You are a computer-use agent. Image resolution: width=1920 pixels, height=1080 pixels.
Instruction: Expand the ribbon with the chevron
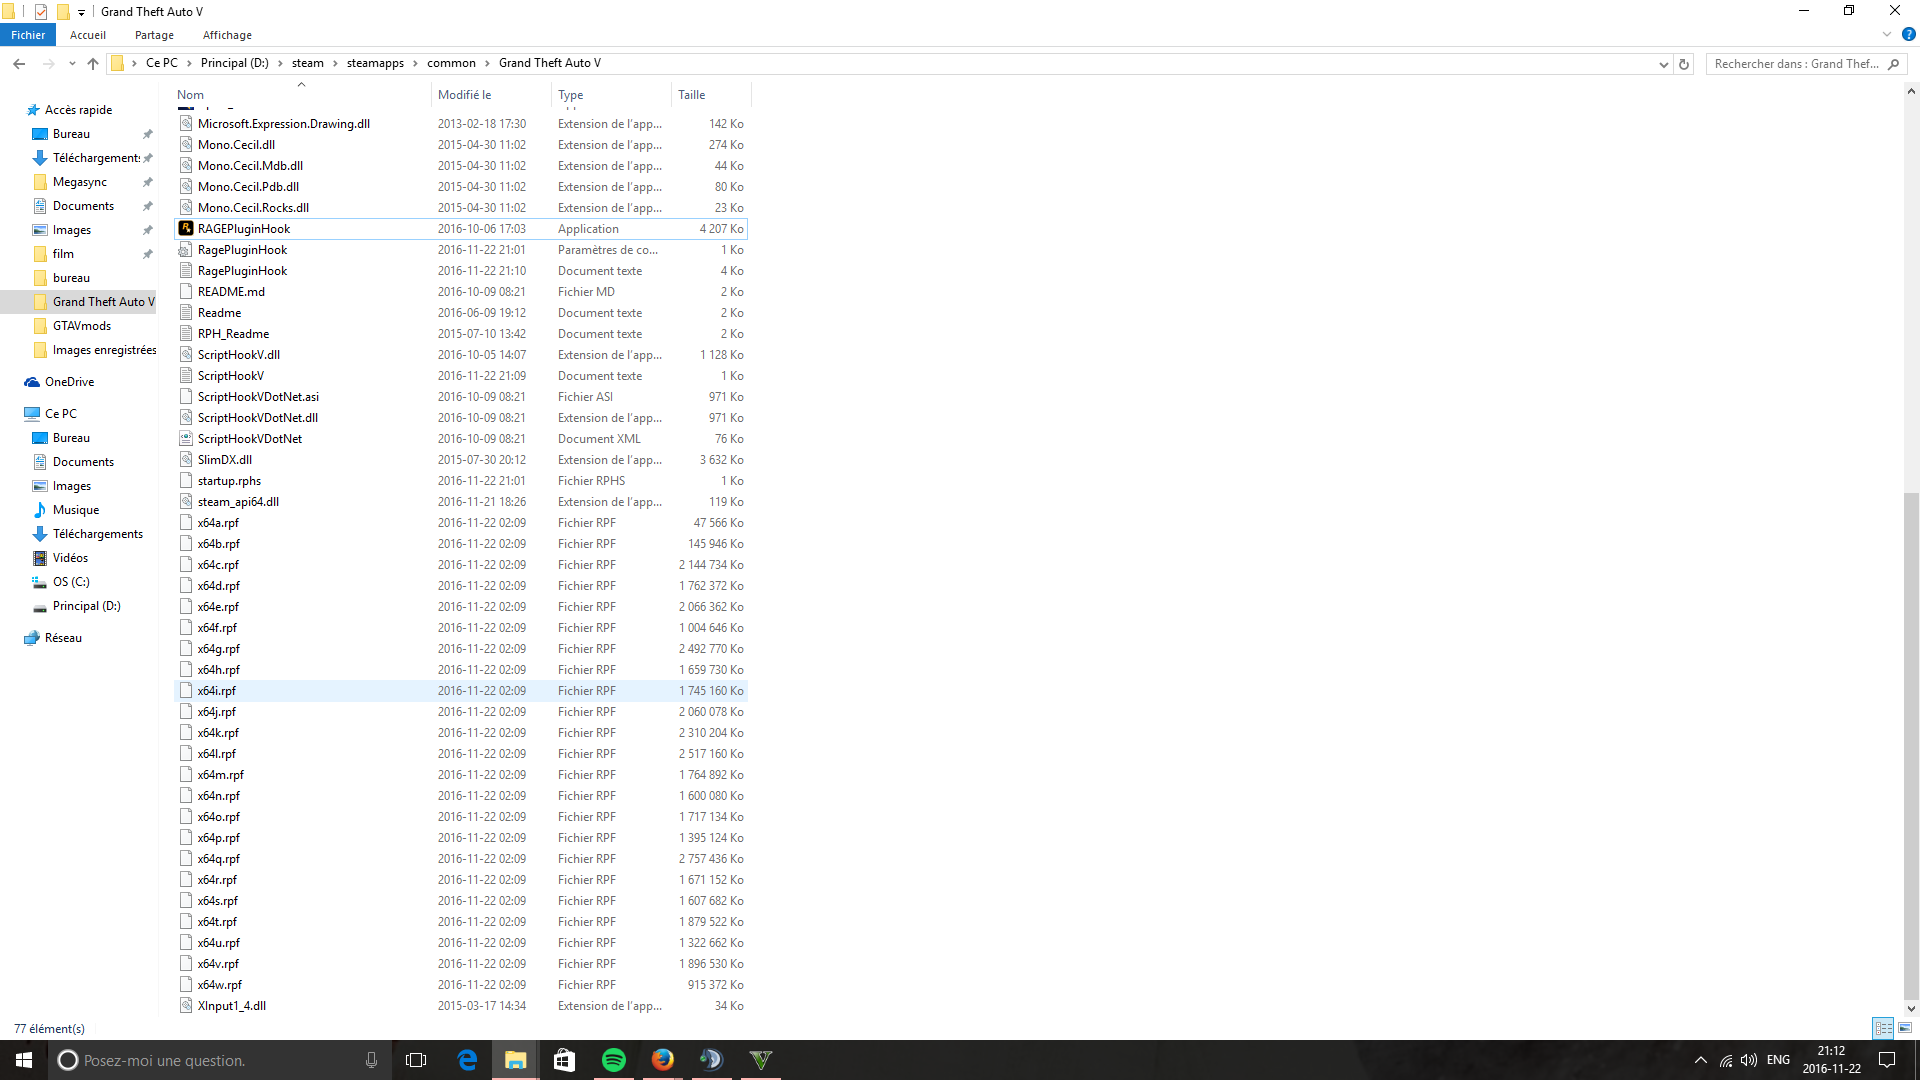[1887, 35]
